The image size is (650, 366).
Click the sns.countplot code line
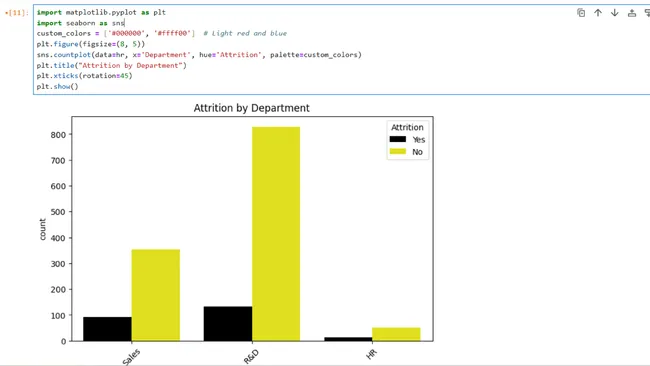[199, 55]
